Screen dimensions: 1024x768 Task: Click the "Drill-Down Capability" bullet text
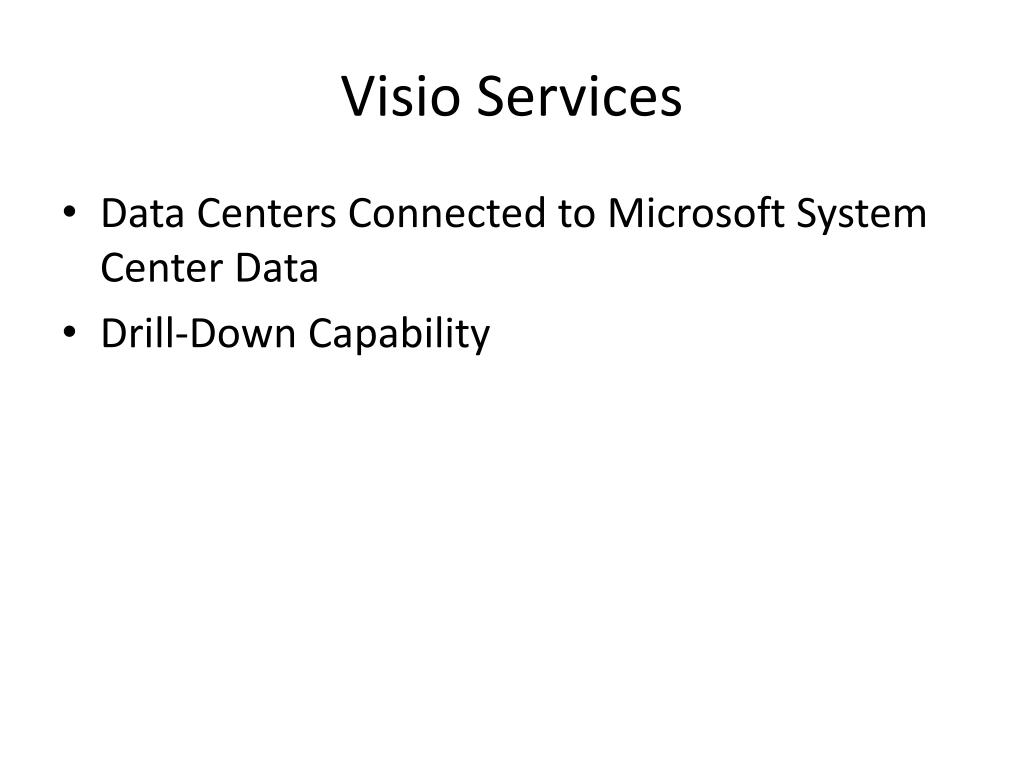click(295, 334)
